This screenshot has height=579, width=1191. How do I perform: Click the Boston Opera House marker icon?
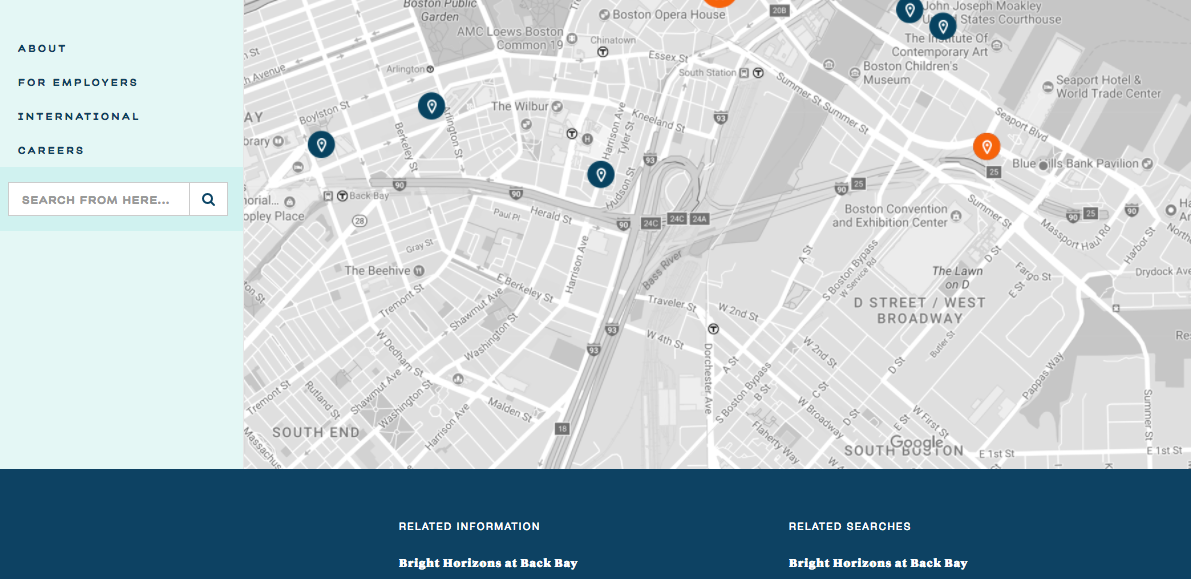[605, 14]
